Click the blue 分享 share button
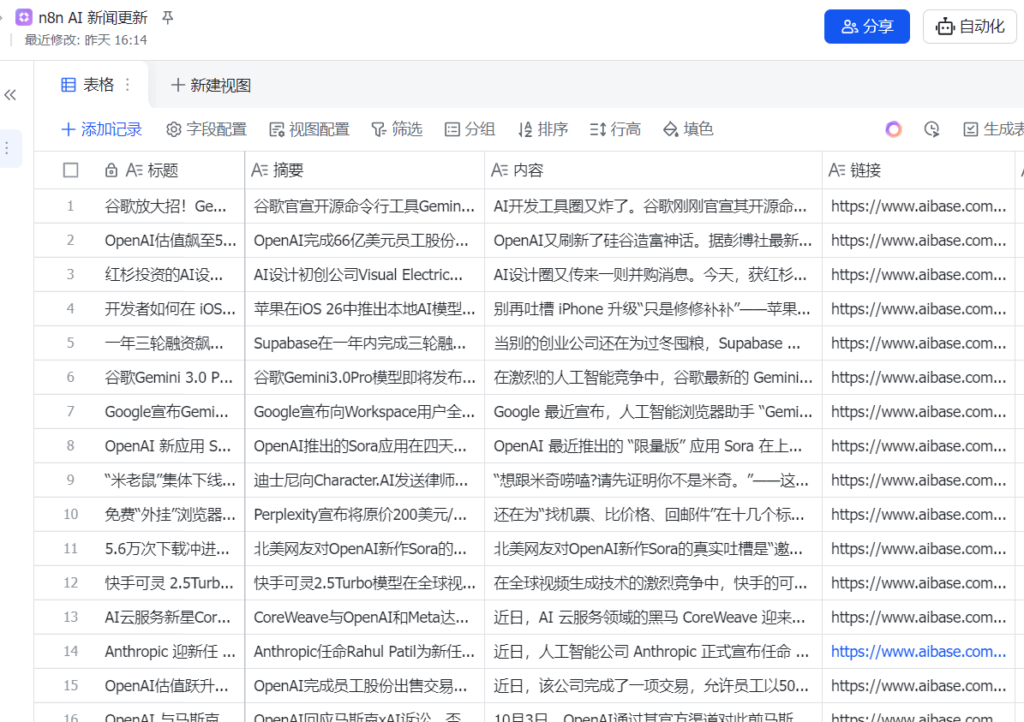 (x=866, y=27)
